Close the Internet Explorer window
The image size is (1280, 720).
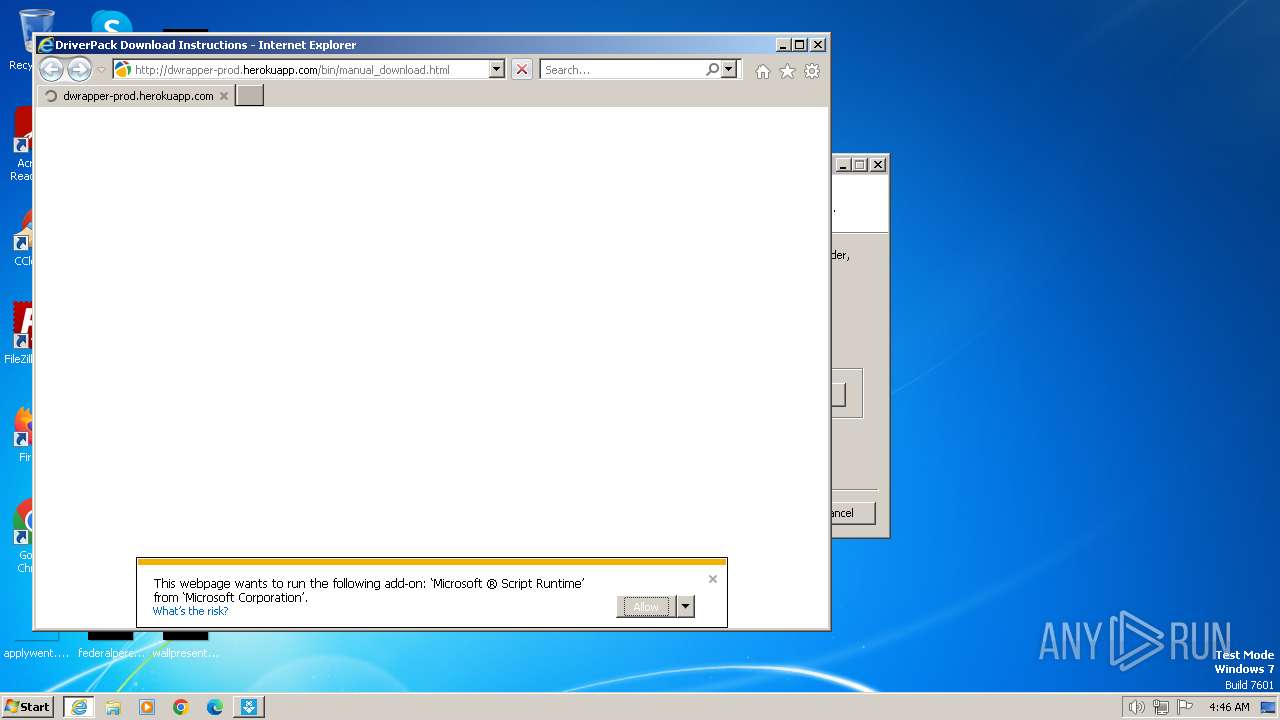coord(818,45)
